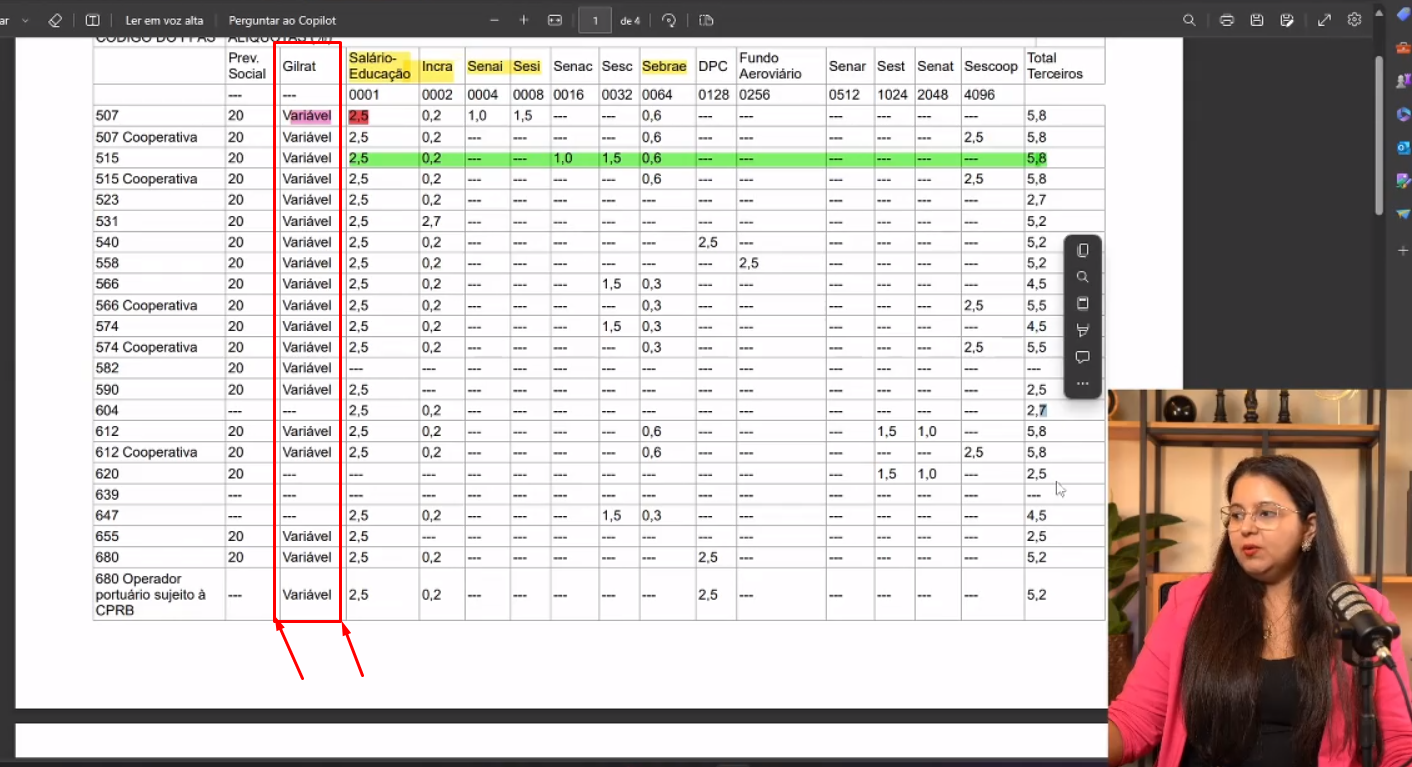Click the third icon in the floating mini toolbar
Viewport: 1412px width, 767px height.
click(1082, 303)
